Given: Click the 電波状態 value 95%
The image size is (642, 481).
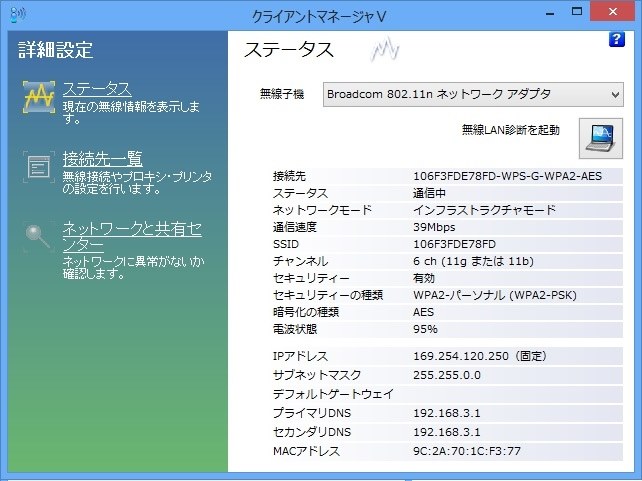Looking at the screenshot, I should (x=425, y=329).
